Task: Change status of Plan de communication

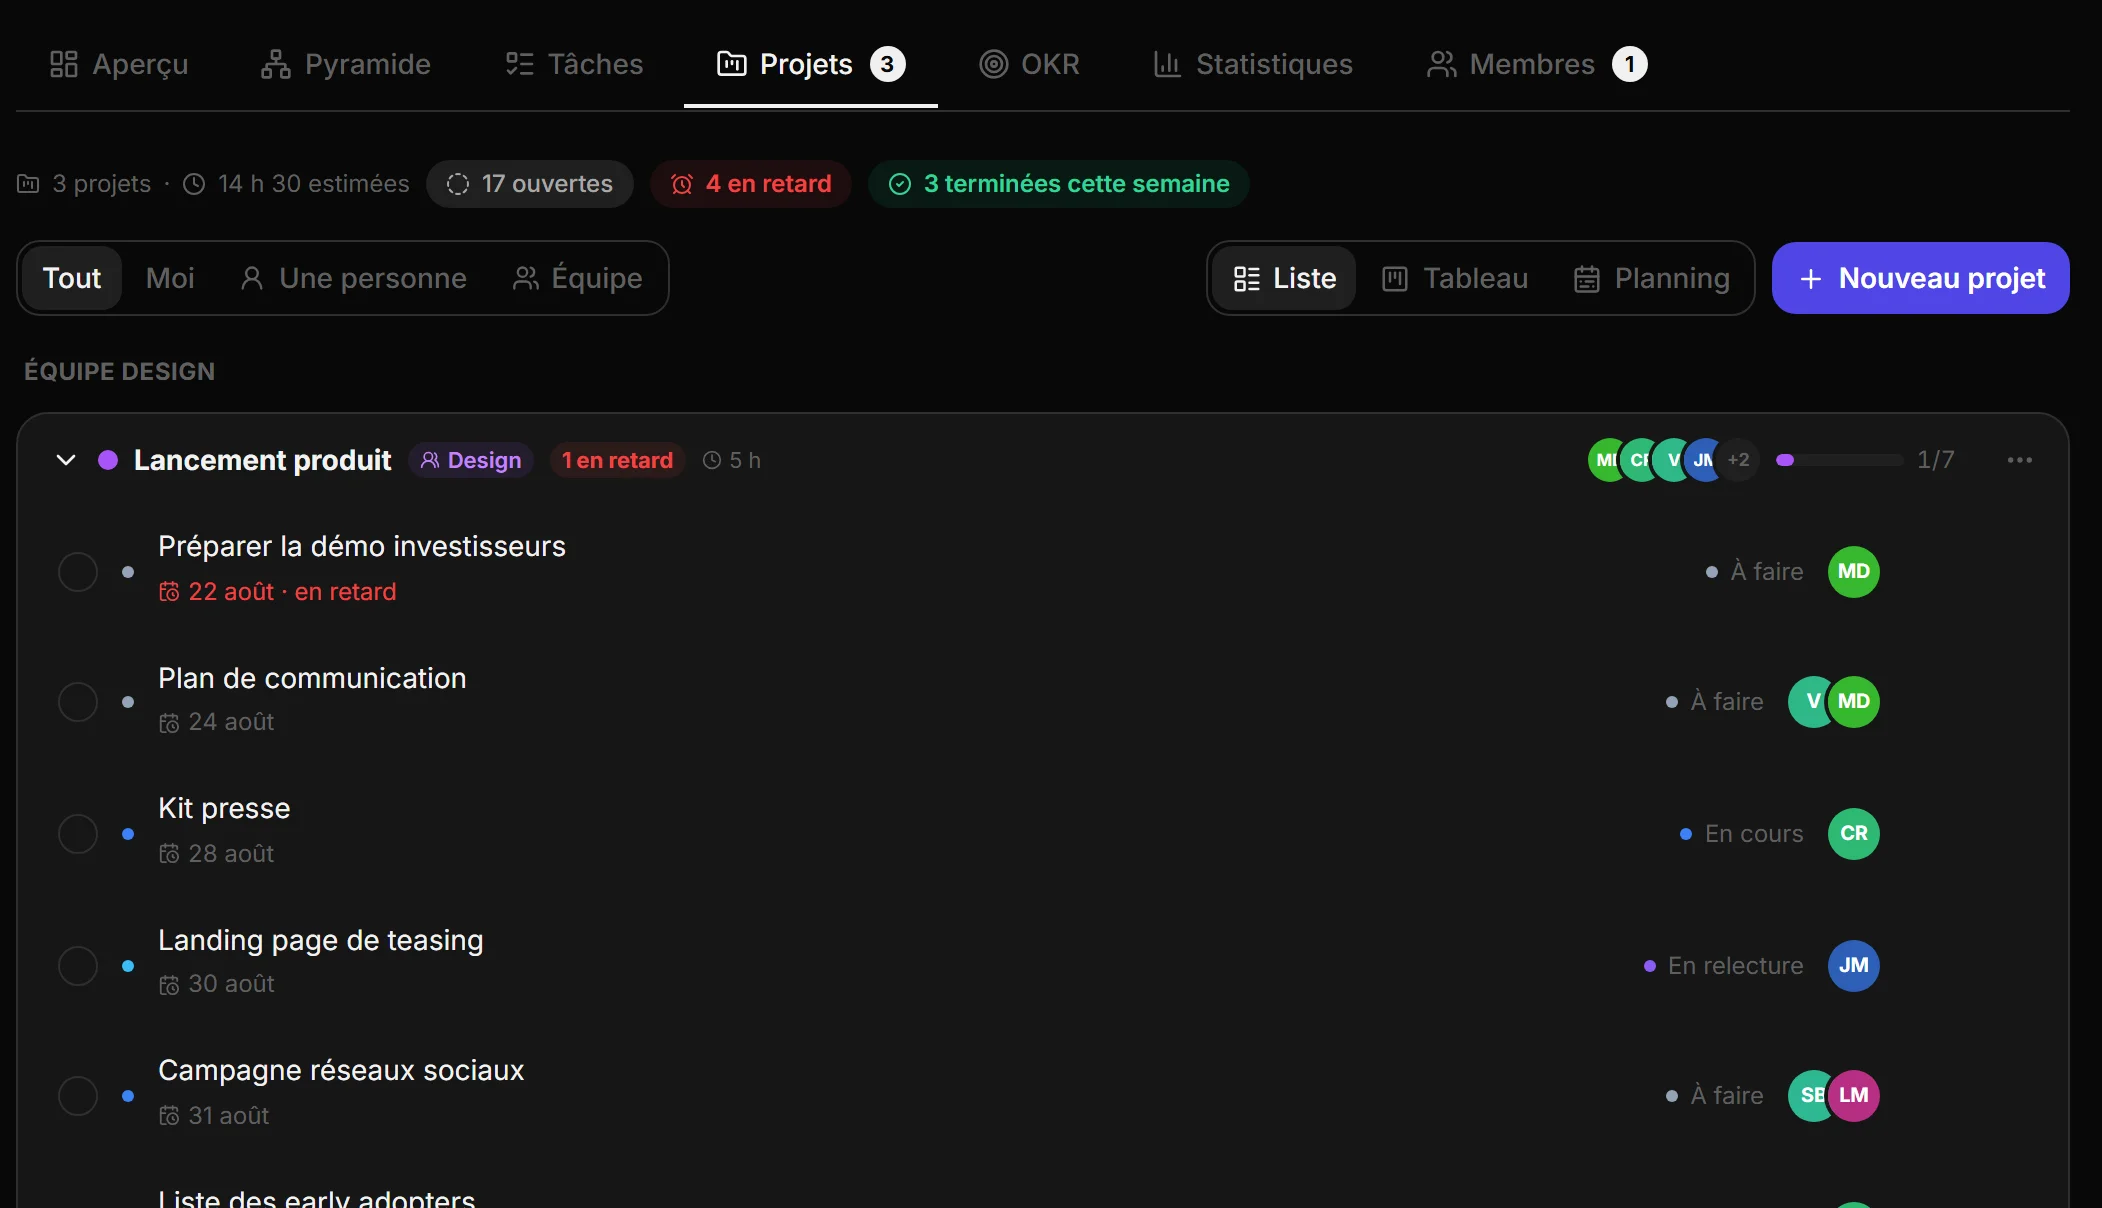Action: pos(1715,702)
